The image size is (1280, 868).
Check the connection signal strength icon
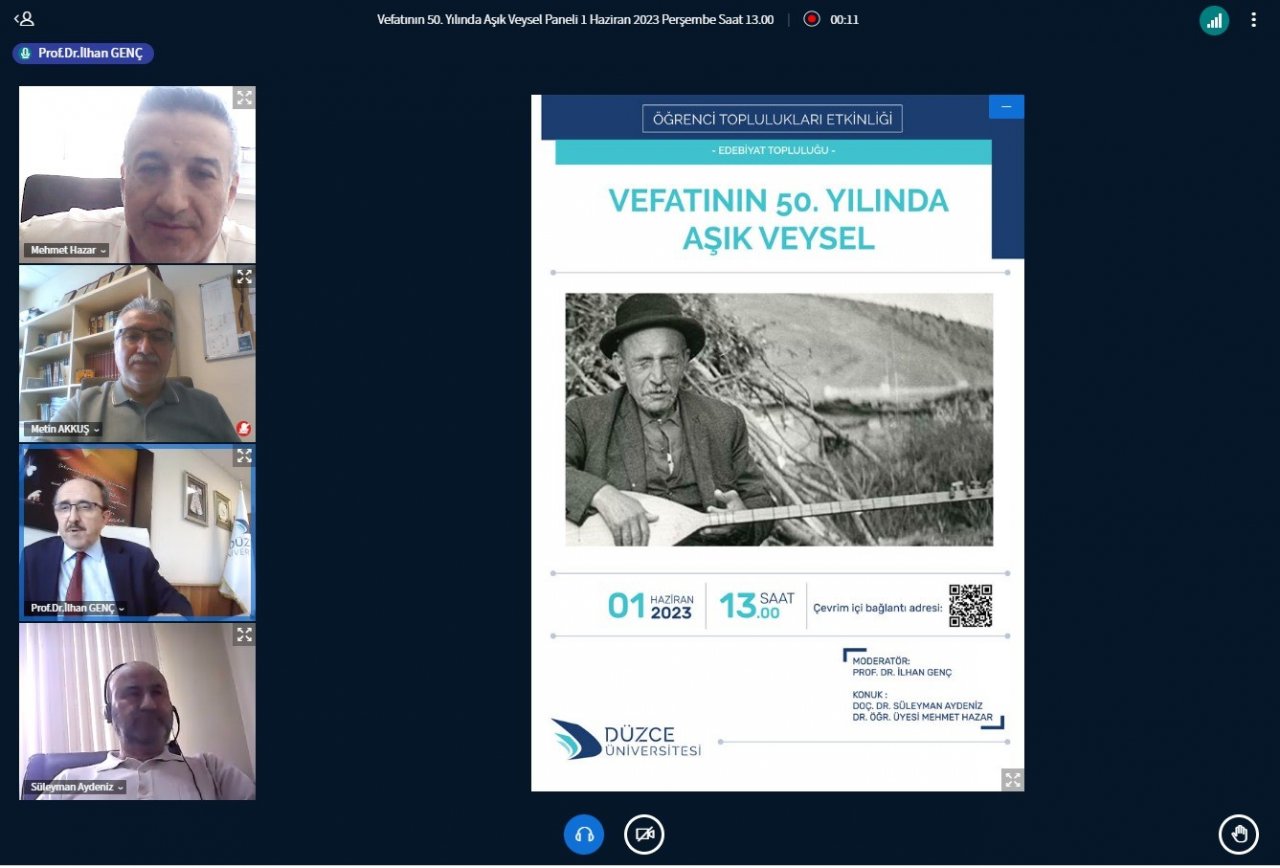pos(1214,20)
